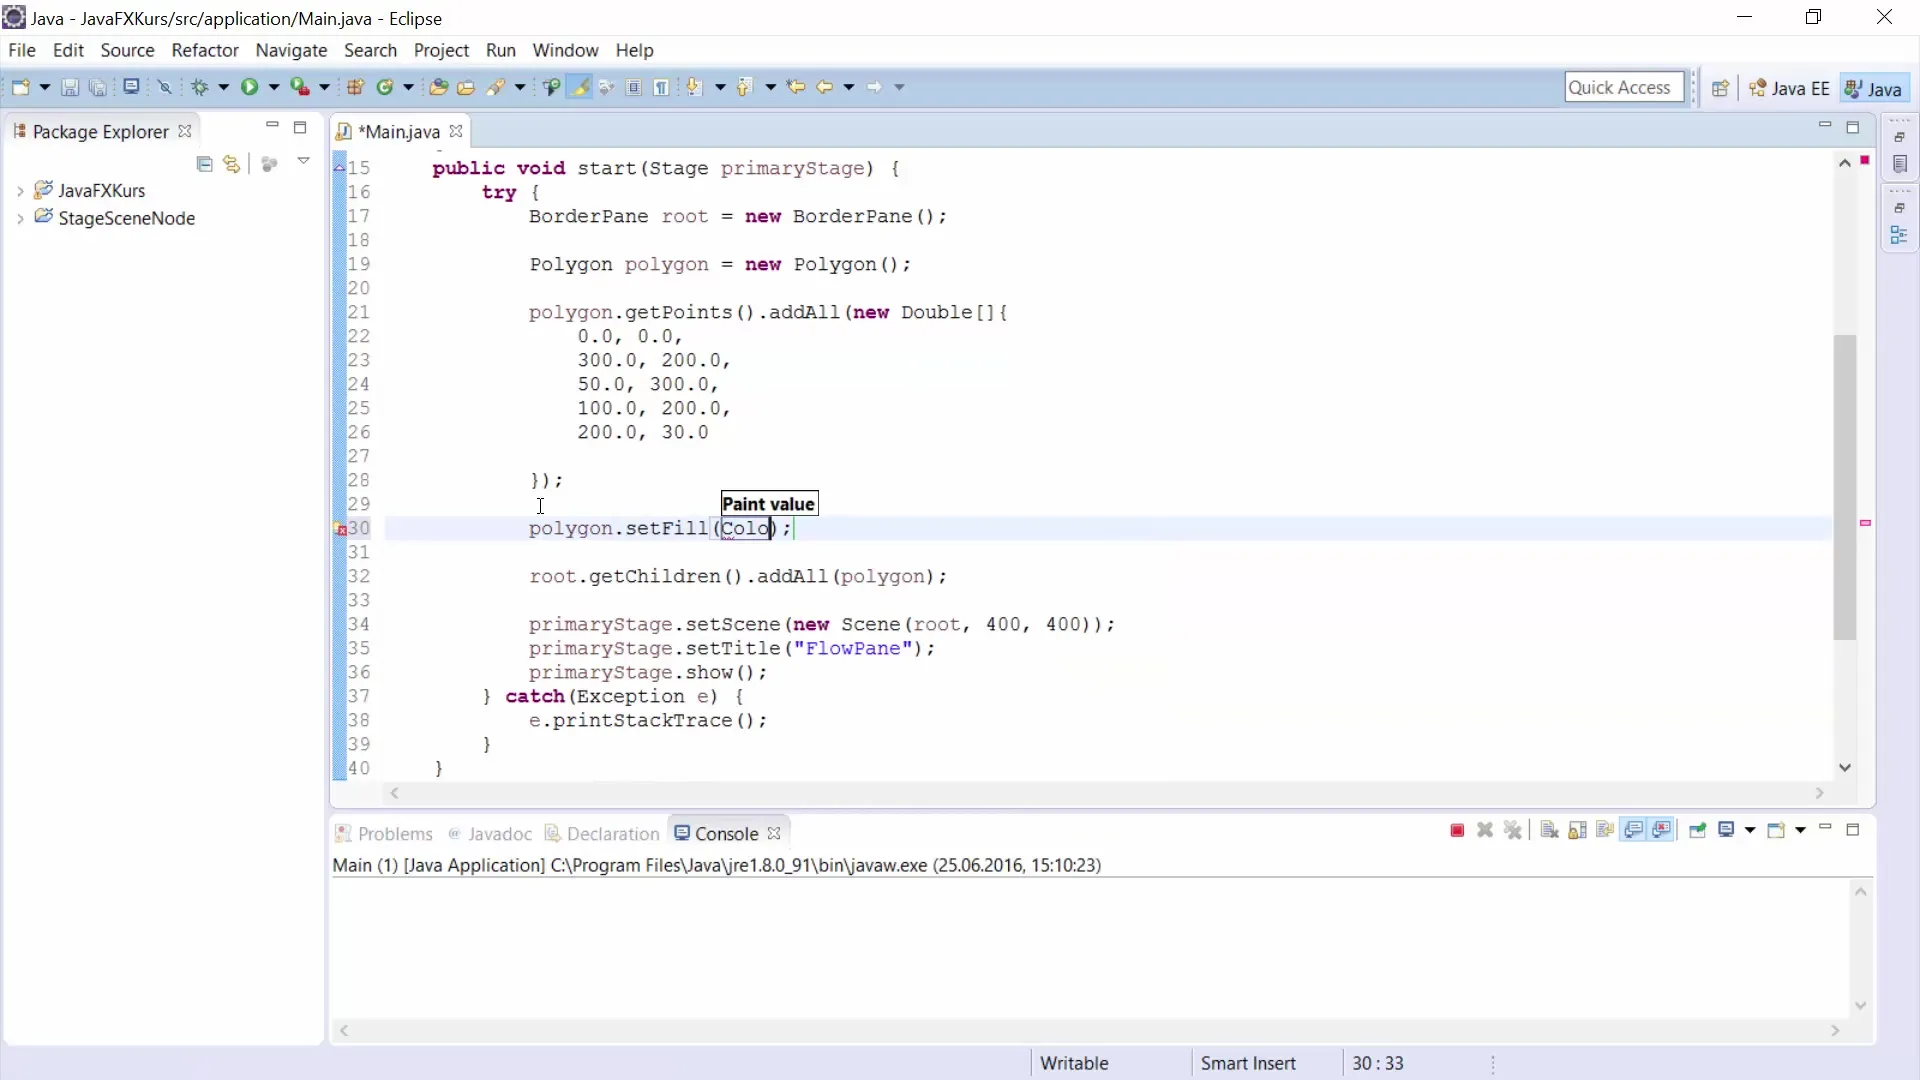Click the New Java Package icon
Screen dimensions: 1920x1080
click(355, 87)
